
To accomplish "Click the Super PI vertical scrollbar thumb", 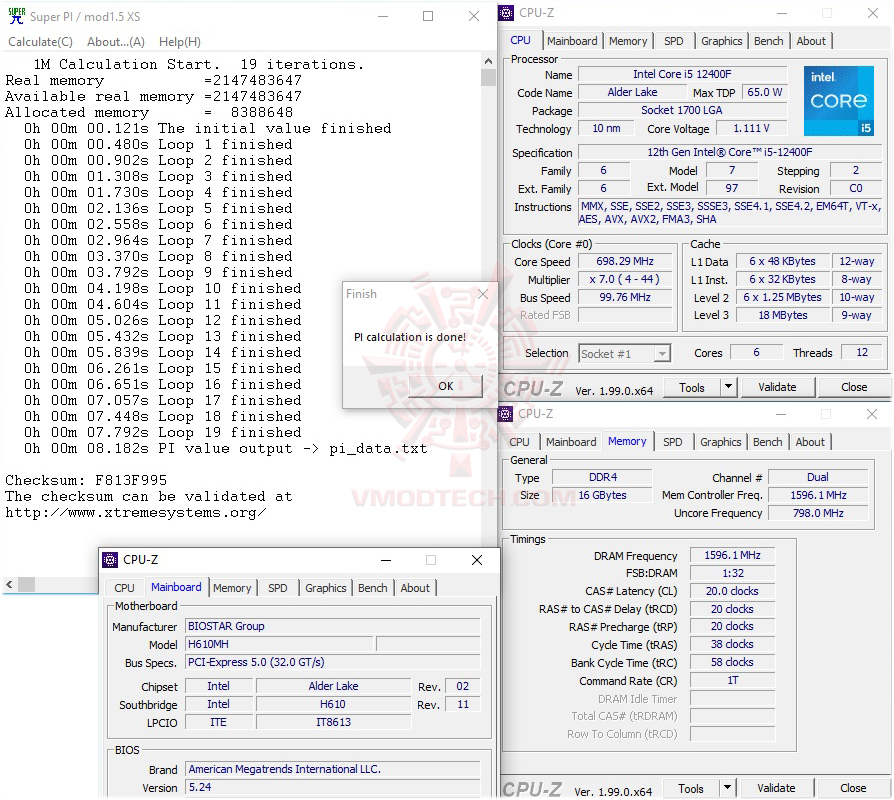I will [488, 77].
